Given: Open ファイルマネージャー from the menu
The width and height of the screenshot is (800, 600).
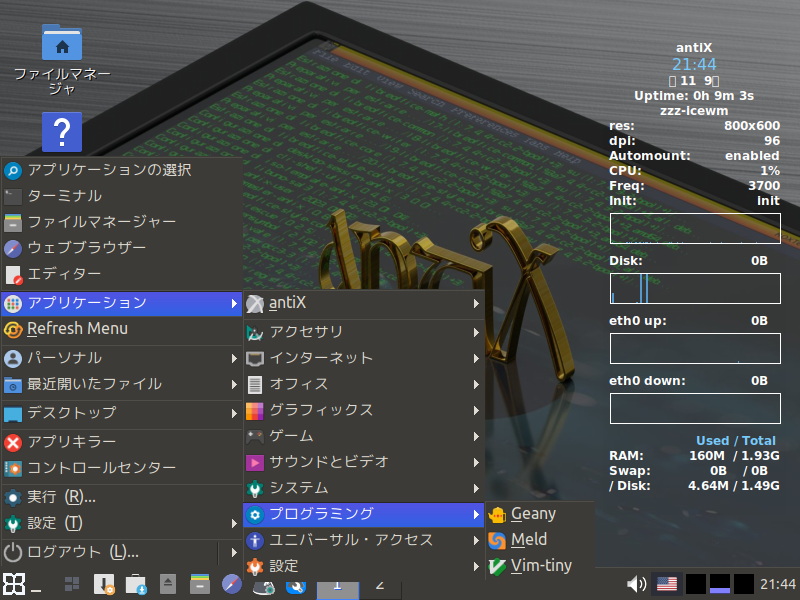Looking at the screenshot, I should 121,222.
